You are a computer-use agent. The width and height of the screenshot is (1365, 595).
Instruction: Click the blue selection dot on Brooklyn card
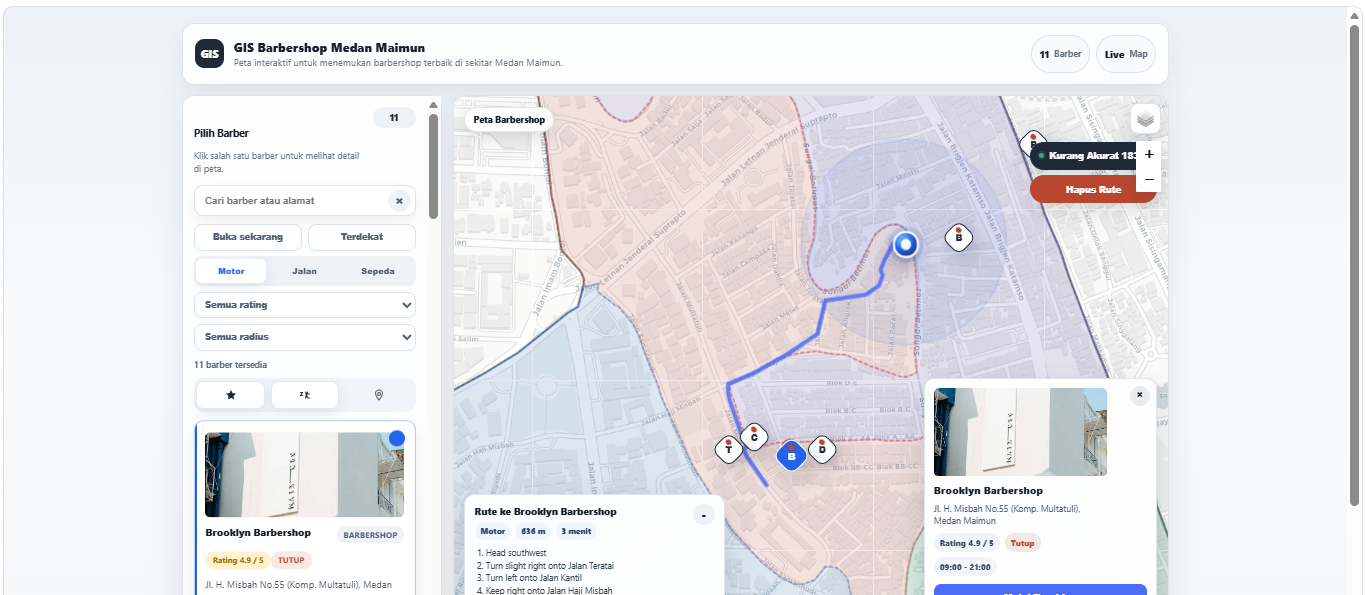click(x=397, y=438)
